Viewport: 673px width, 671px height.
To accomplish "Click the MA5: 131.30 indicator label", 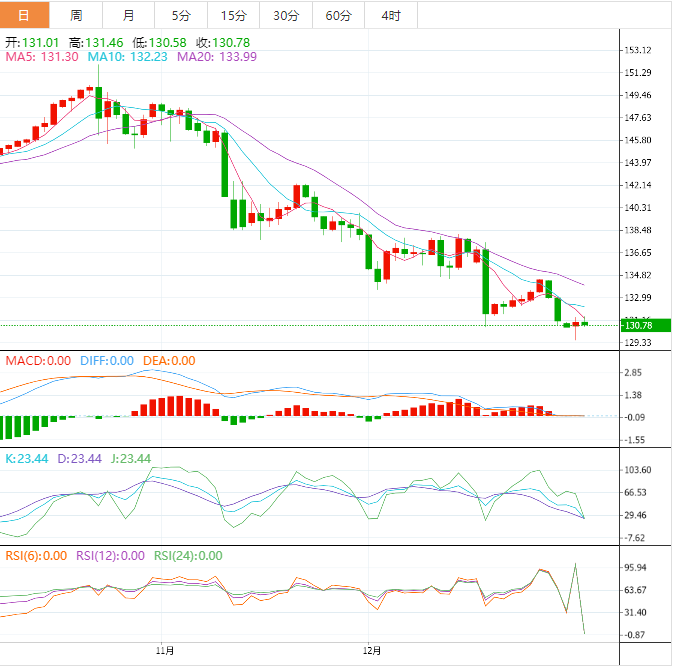I will pyautogui.click(x=37, y=58).
